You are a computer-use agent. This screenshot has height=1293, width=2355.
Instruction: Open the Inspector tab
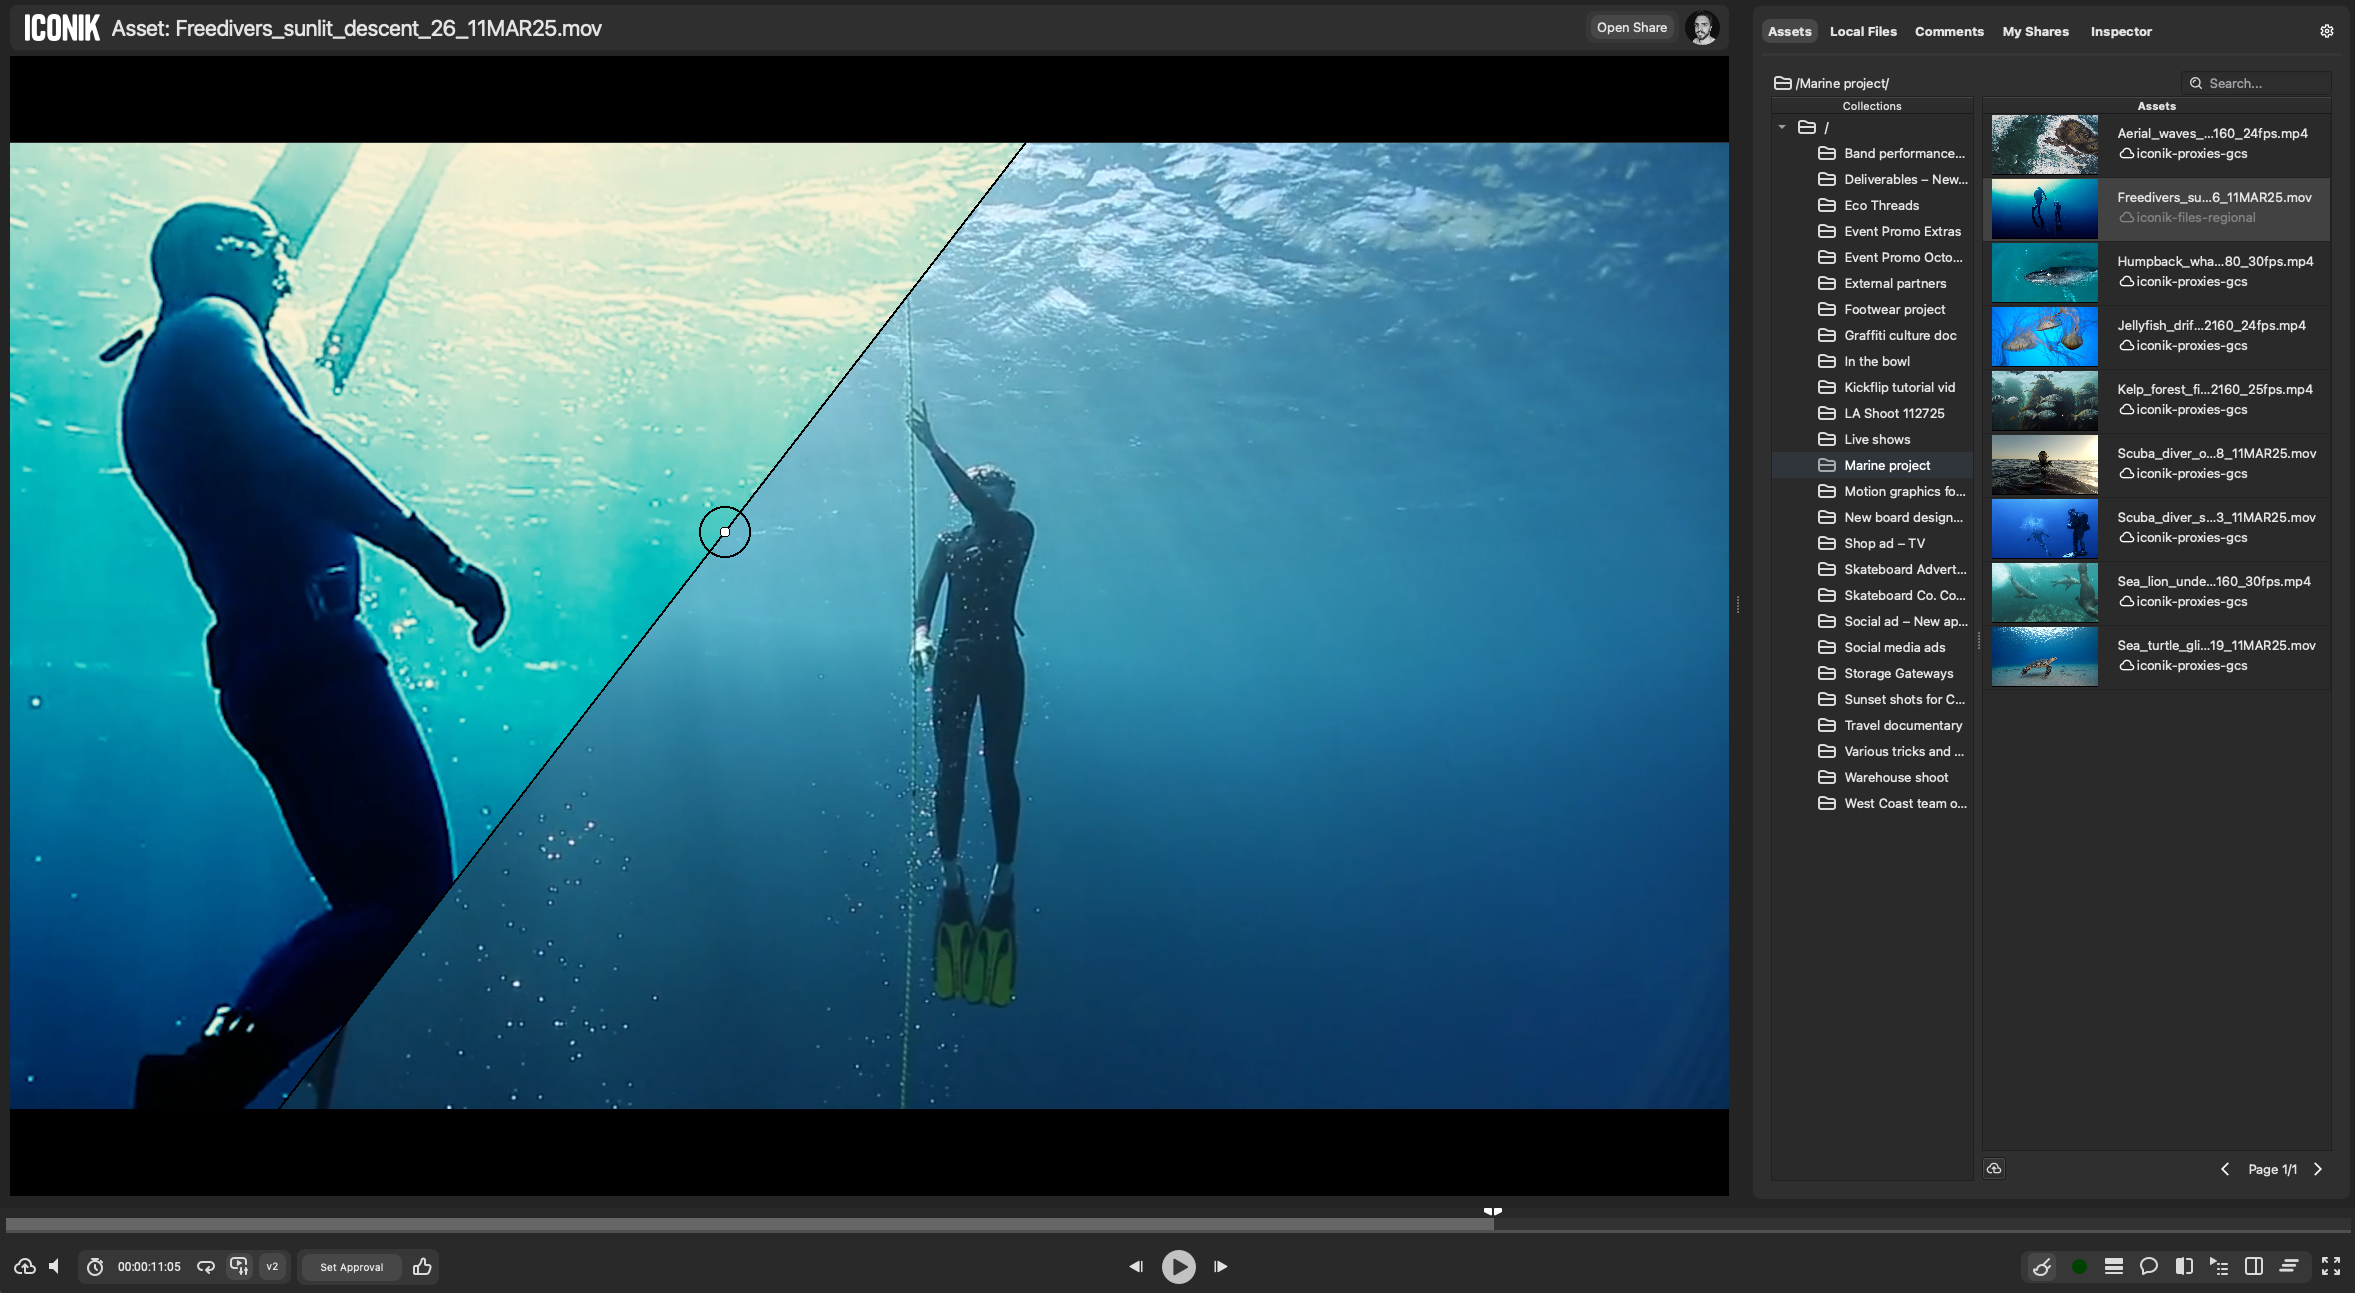[x=2120, y=31]
